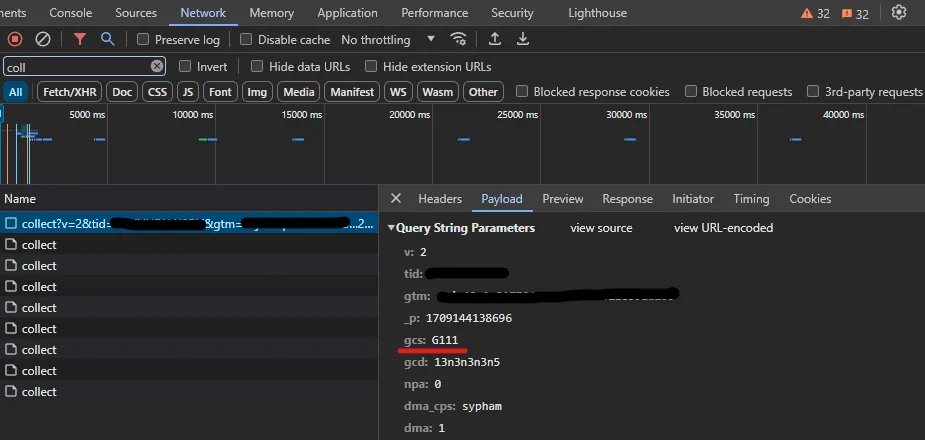Filter by Wasm requests
925x440 pixels.
[438, 91]
